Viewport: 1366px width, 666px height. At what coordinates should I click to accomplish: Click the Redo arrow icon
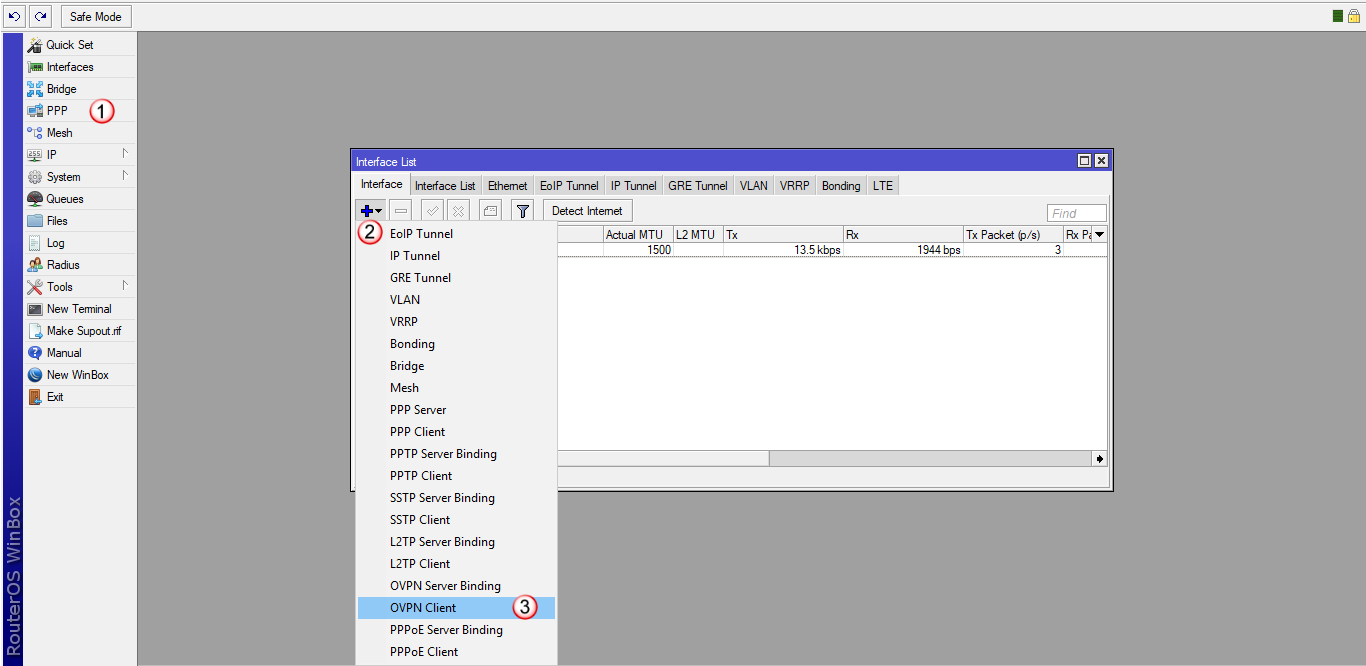pos(41,16)
